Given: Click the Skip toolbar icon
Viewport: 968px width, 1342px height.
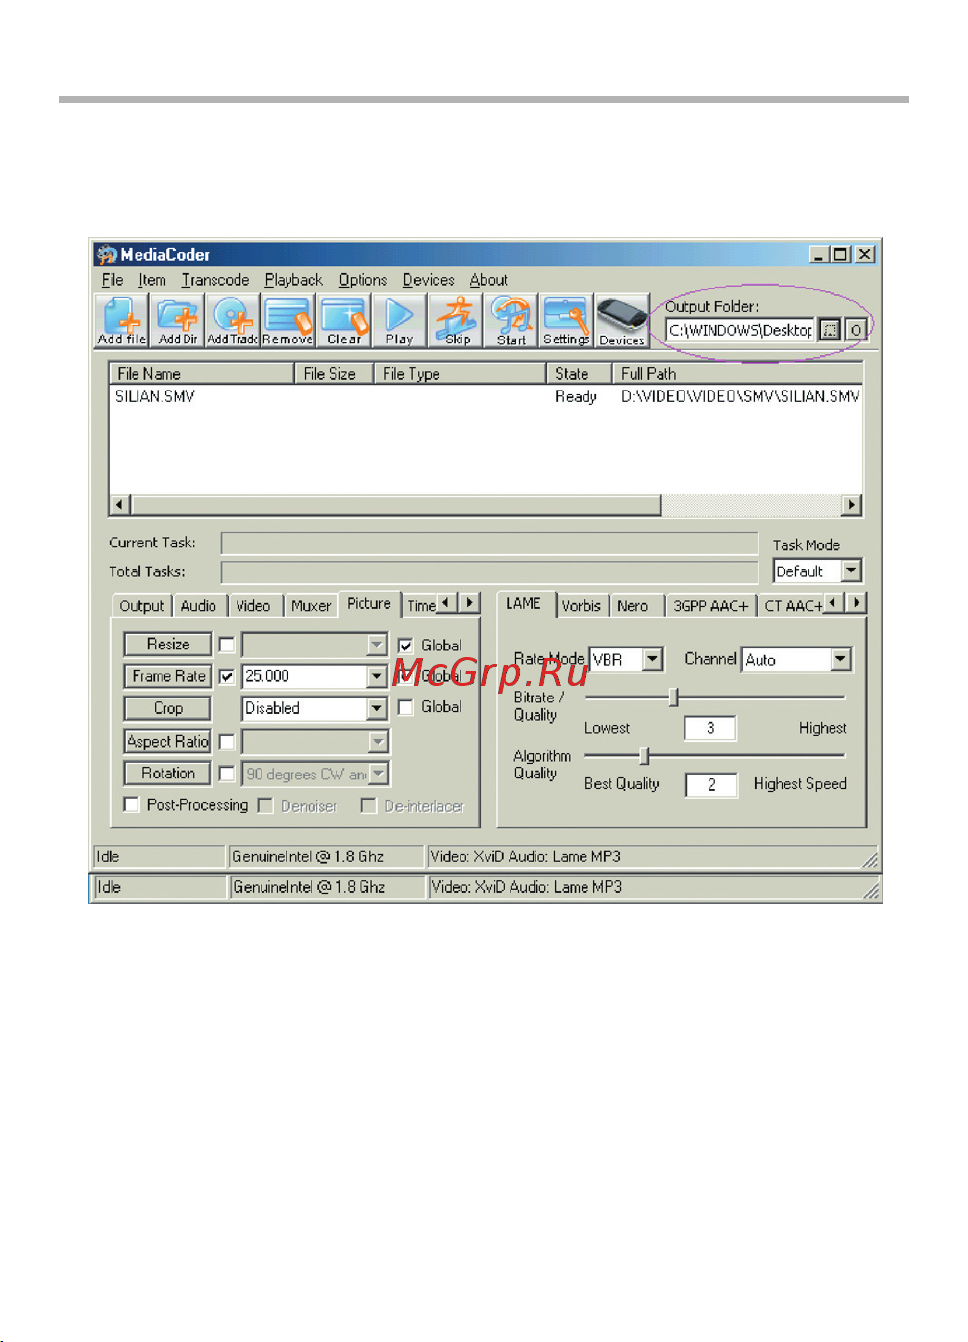Looking at the screenshot, I should [x=457, y=320].
